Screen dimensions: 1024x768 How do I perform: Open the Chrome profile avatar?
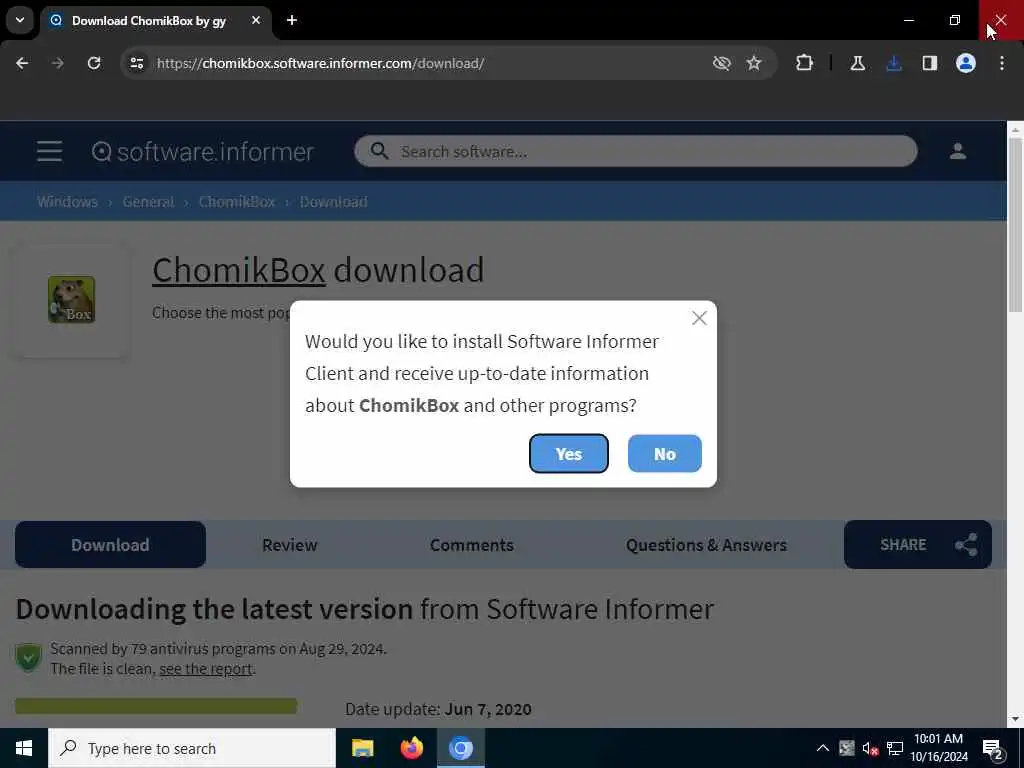click(x=966, y=63)
